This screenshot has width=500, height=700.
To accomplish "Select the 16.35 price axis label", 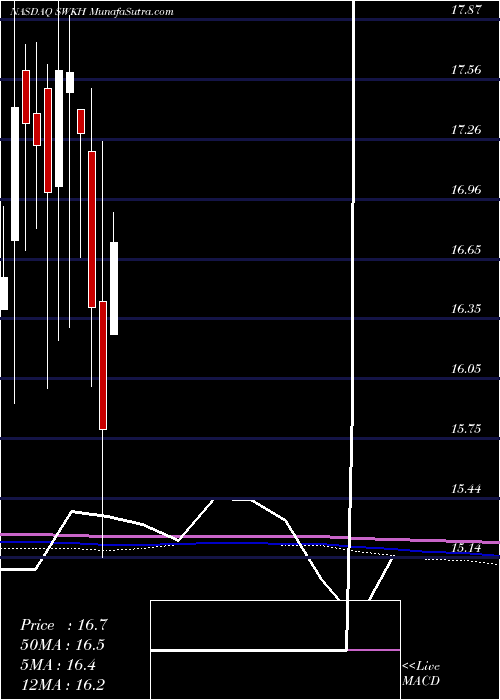I will [x=466, y=308].
